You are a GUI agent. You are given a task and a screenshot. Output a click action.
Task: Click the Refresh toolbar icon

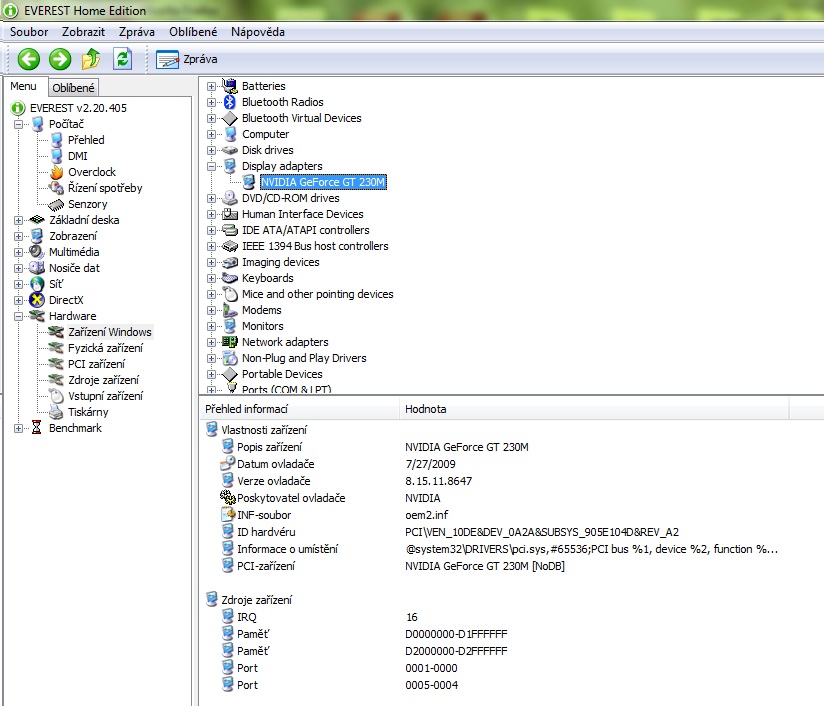click(122, 59)
